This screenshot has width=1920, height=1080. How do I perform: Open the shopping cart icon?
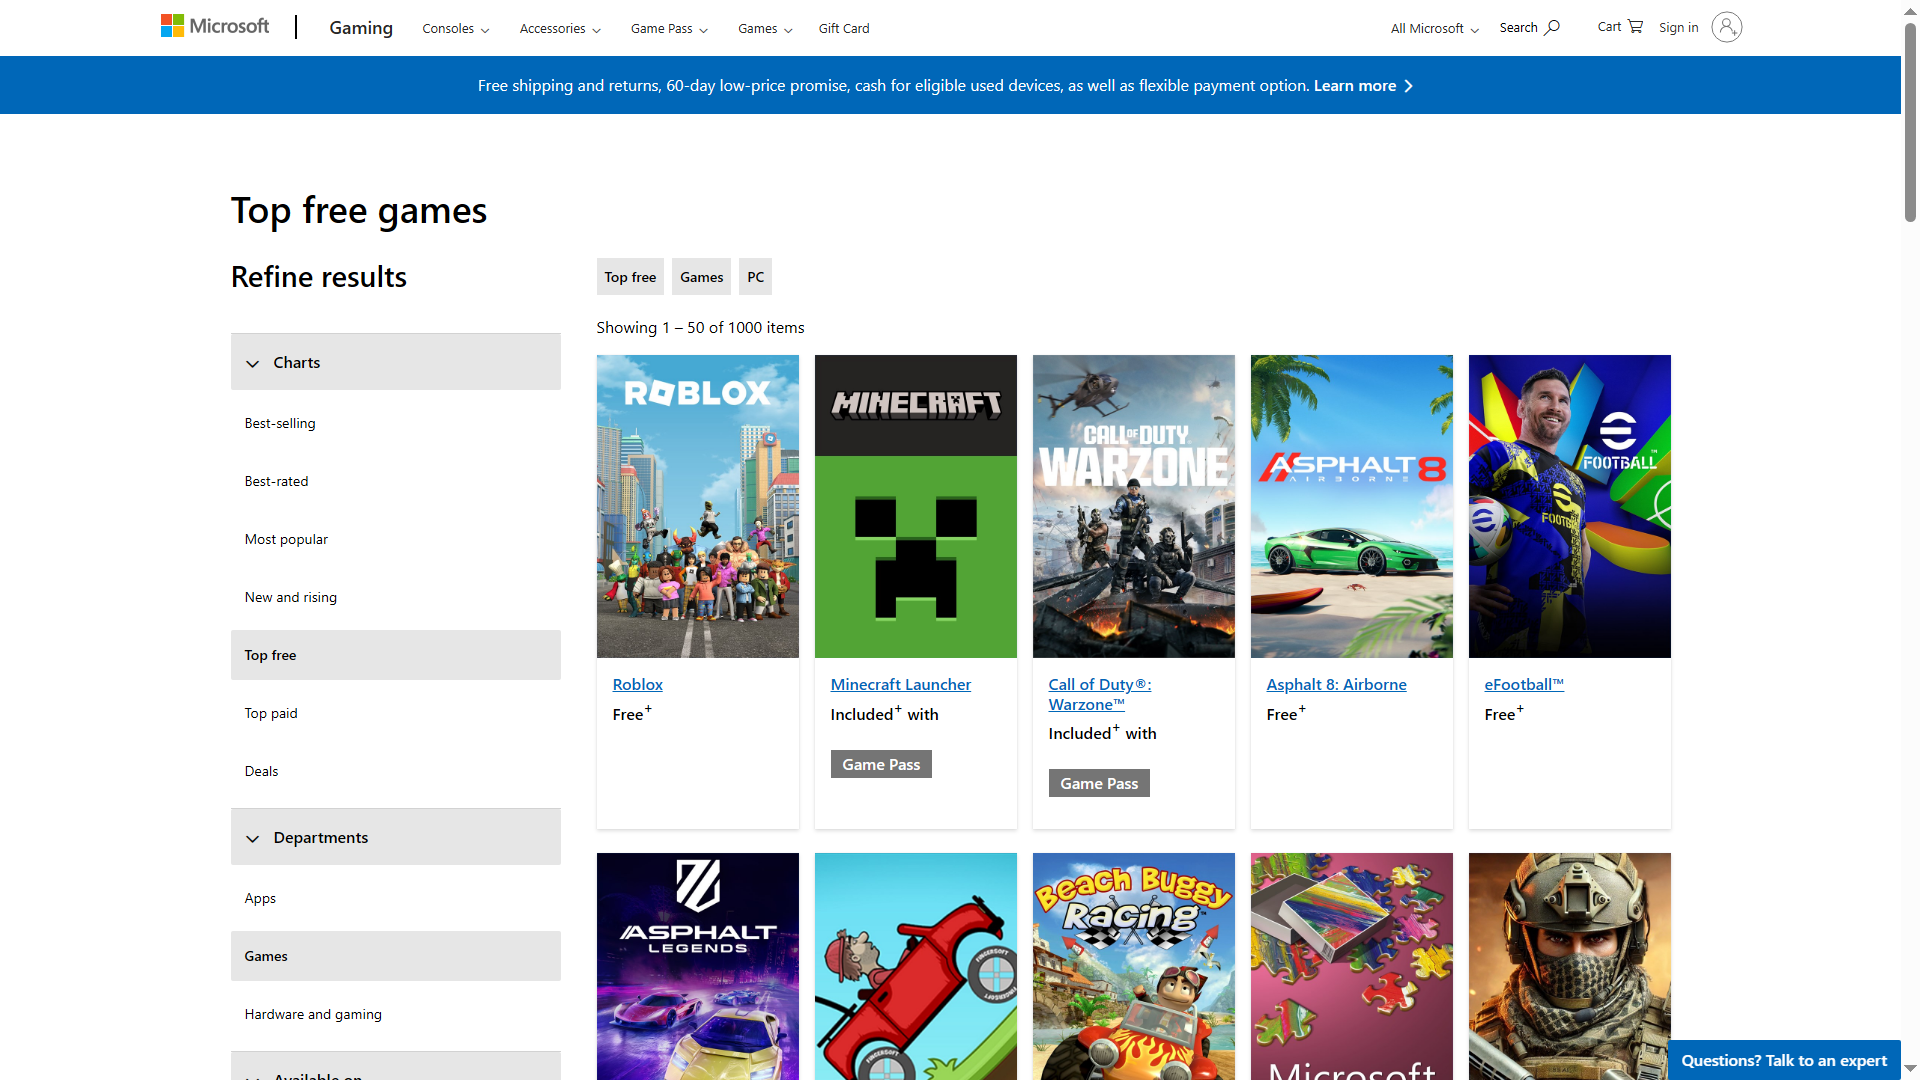point(1635,27)
